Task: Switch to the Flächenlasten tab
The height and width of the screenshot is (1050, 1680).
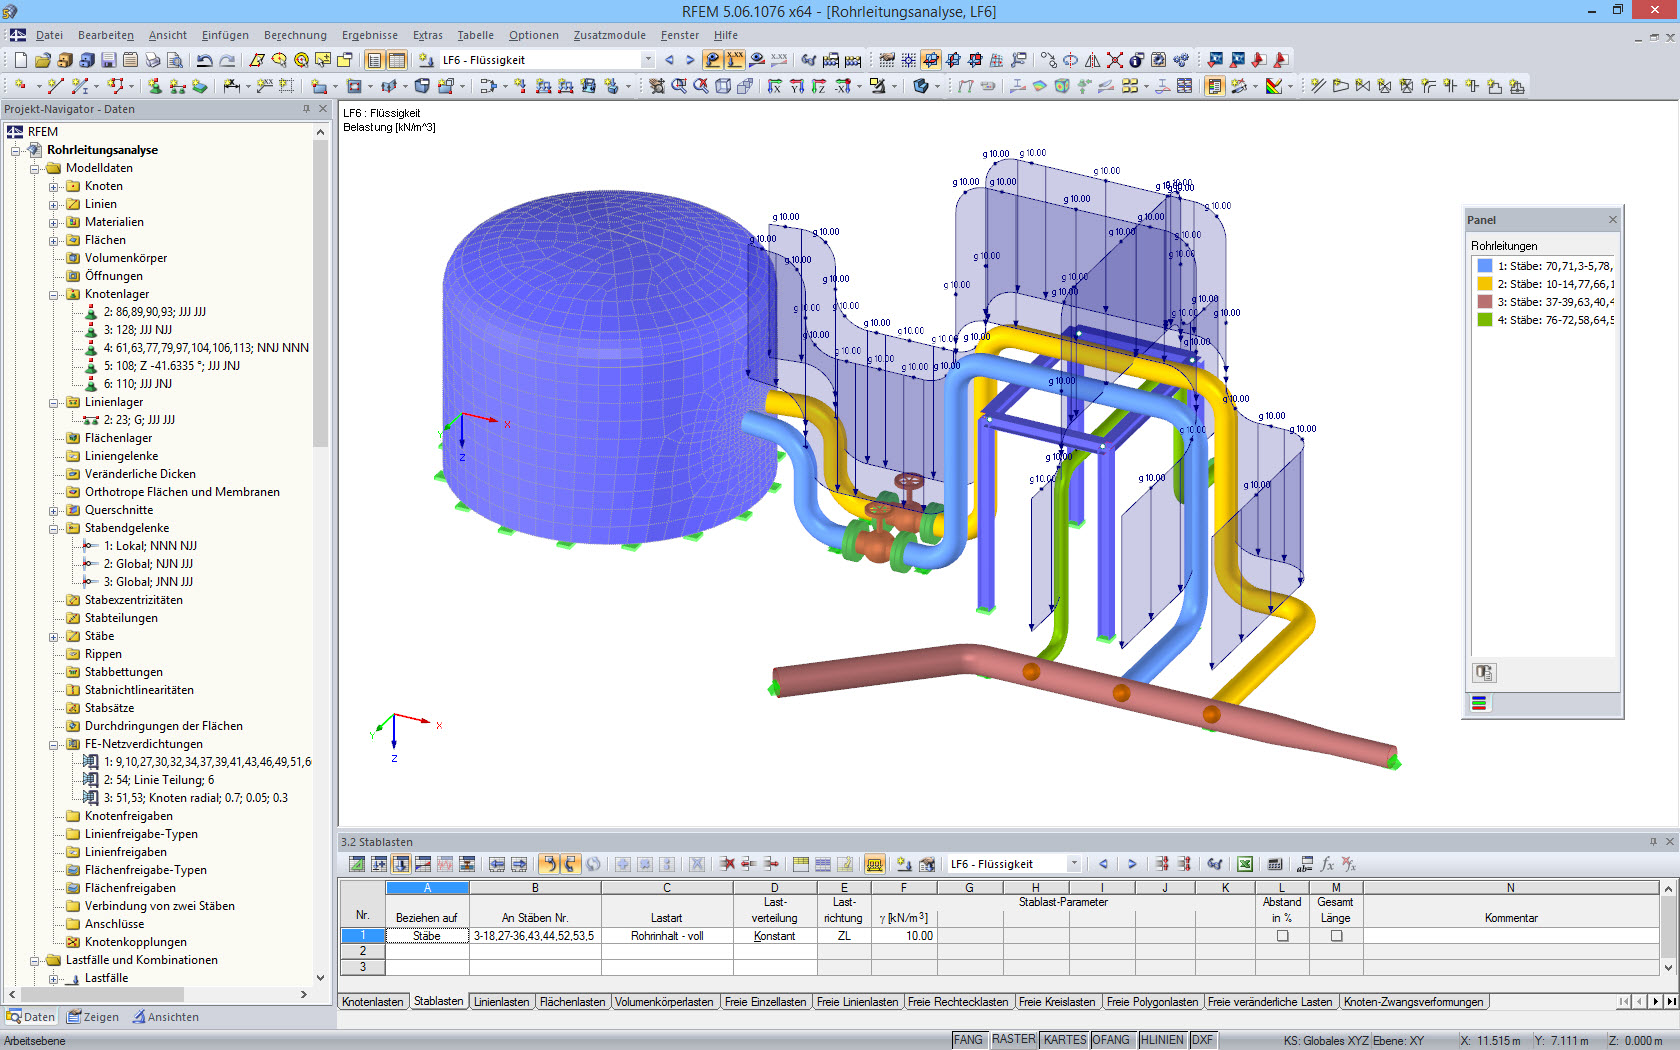Action: [573, 1001]
